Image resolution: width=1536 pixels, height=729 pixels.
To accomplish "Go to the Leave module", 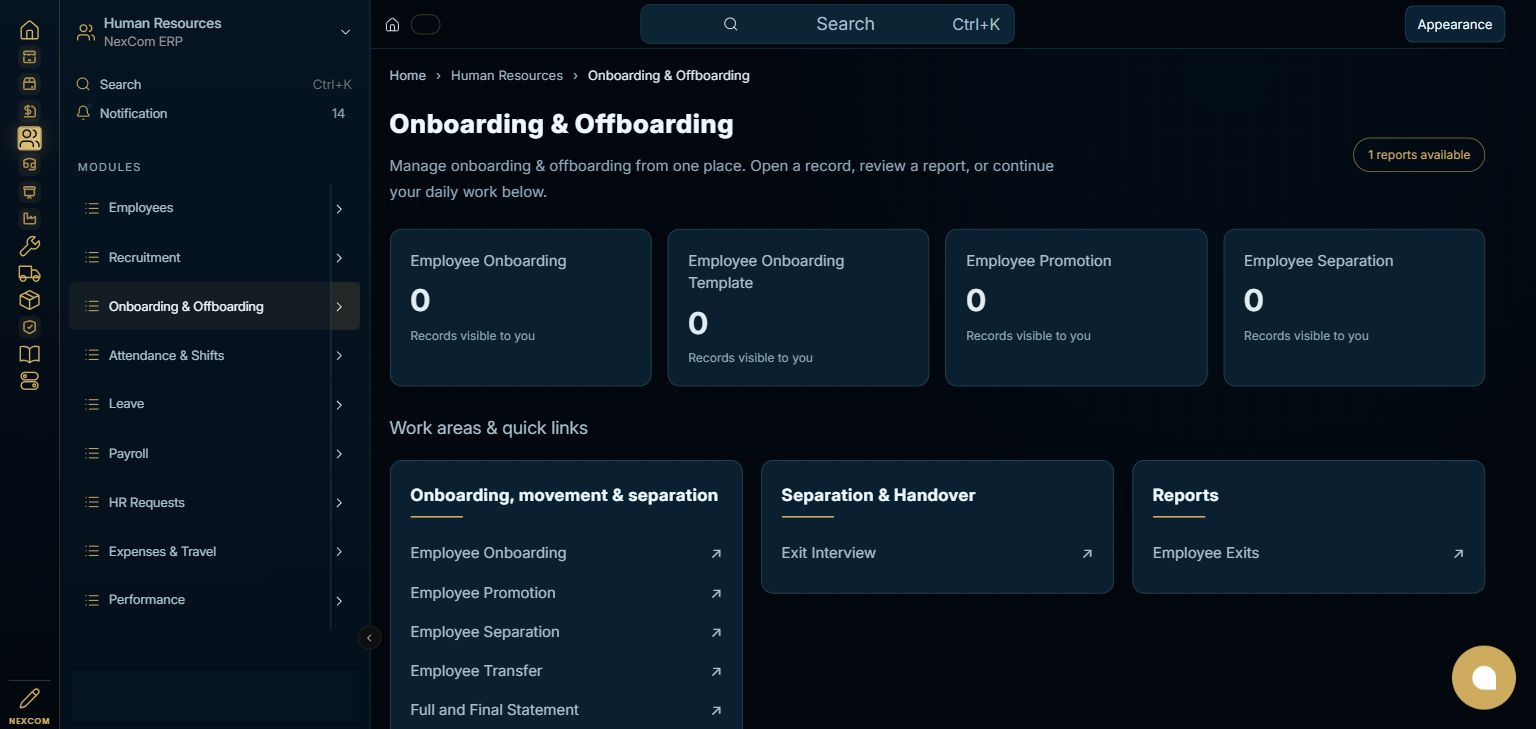I will [x=199, y=404].
